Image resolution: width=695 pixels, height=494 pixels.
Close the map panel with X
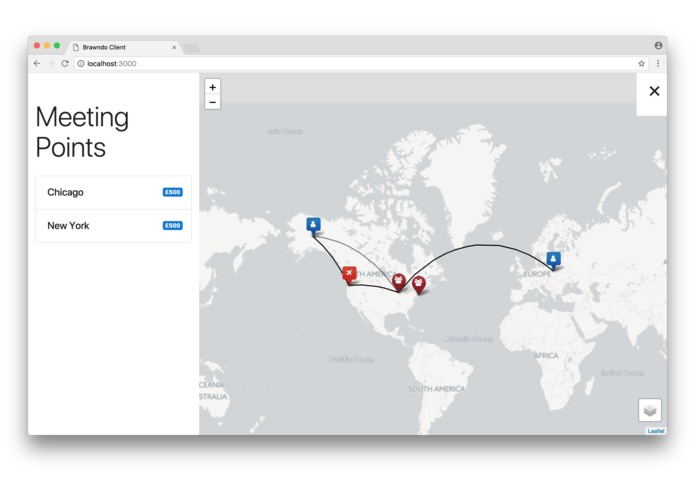(x=654, y=91)
